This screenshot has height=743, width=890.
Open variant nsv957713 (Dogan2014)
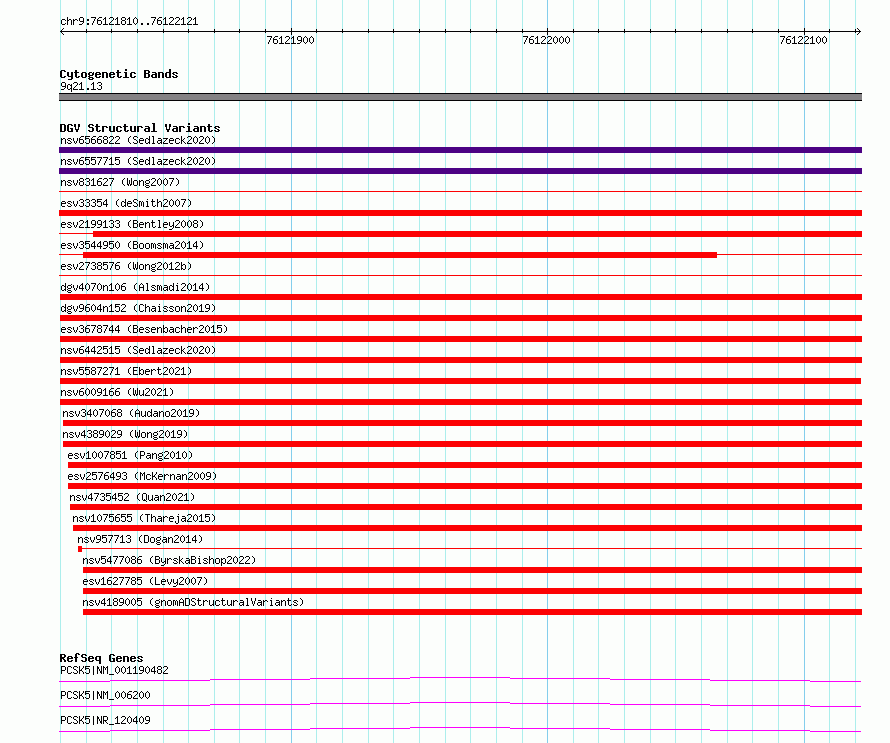(x=140, y=539)
